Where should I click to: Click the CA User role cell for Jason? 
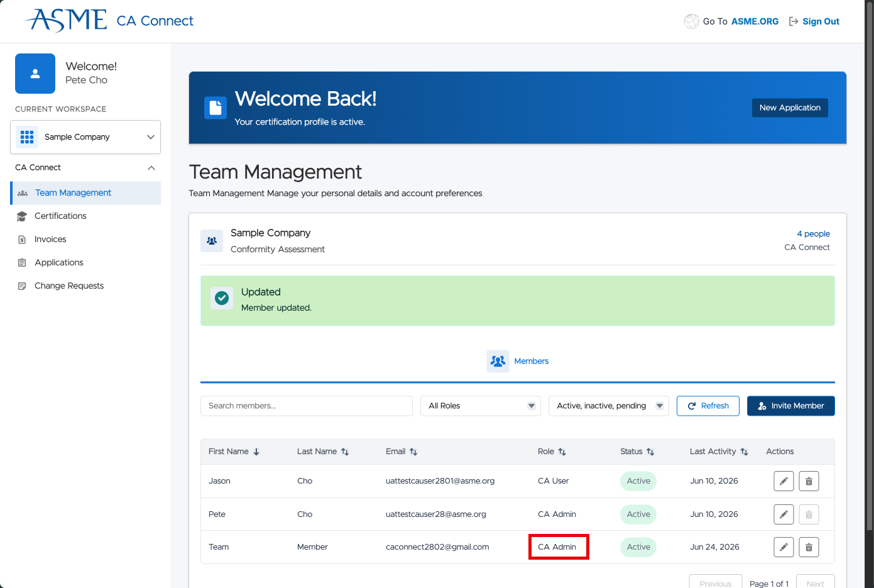click(553, 481)
